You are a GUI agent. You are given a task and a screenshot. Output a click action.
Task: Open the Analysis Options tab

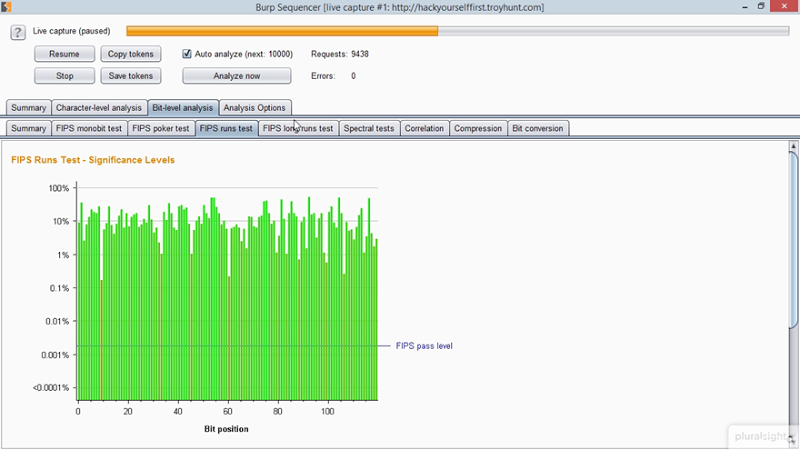(255, 108)
